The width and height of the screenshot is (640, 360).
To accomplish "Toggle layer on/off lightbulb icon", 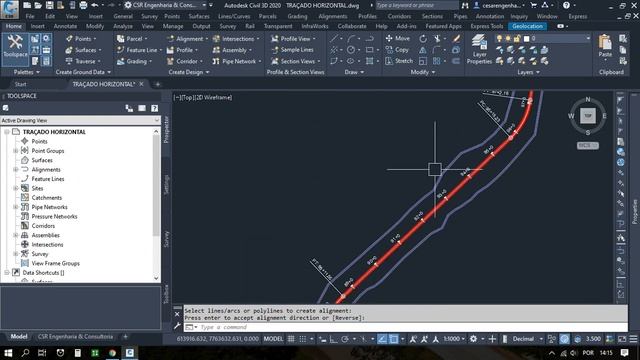I will click(499, 38).
